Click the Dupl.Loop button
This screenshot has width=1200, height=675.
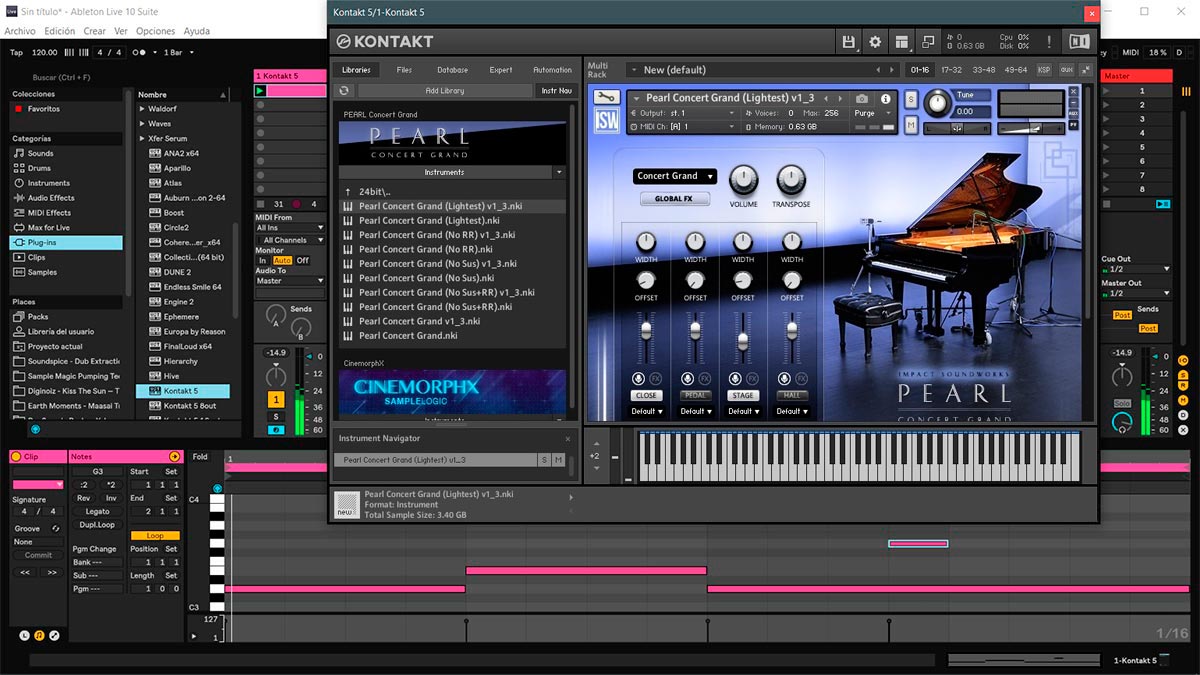pos(97,524)
